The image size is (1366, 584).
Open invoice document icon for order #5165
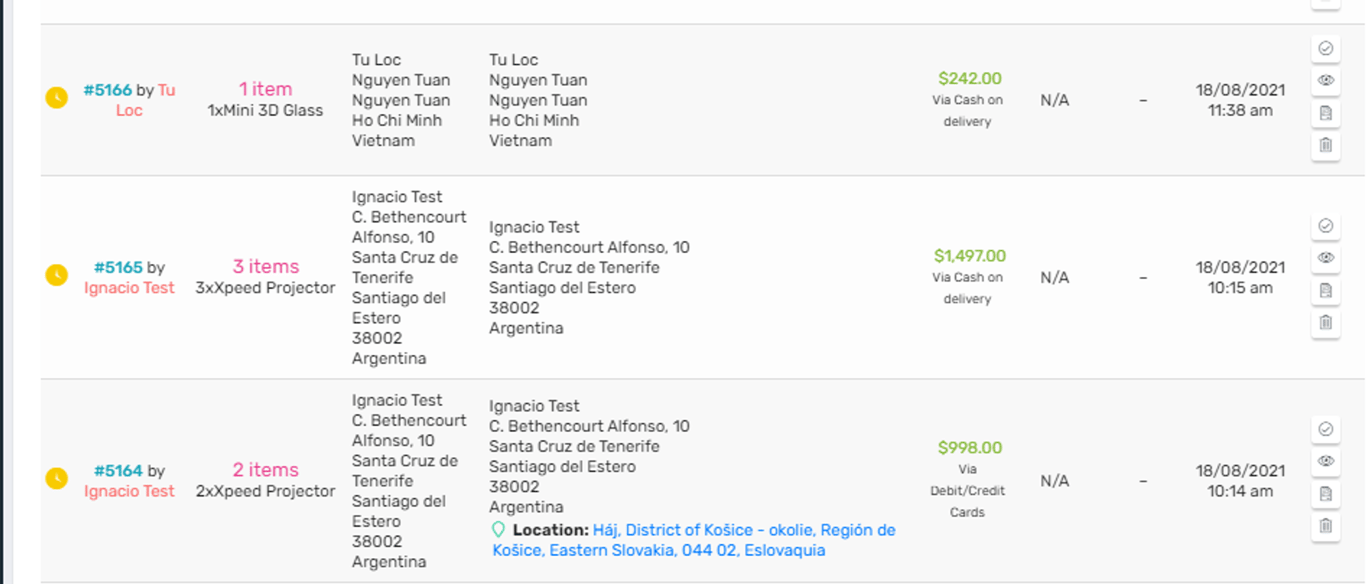click(x=1326, y=290)
